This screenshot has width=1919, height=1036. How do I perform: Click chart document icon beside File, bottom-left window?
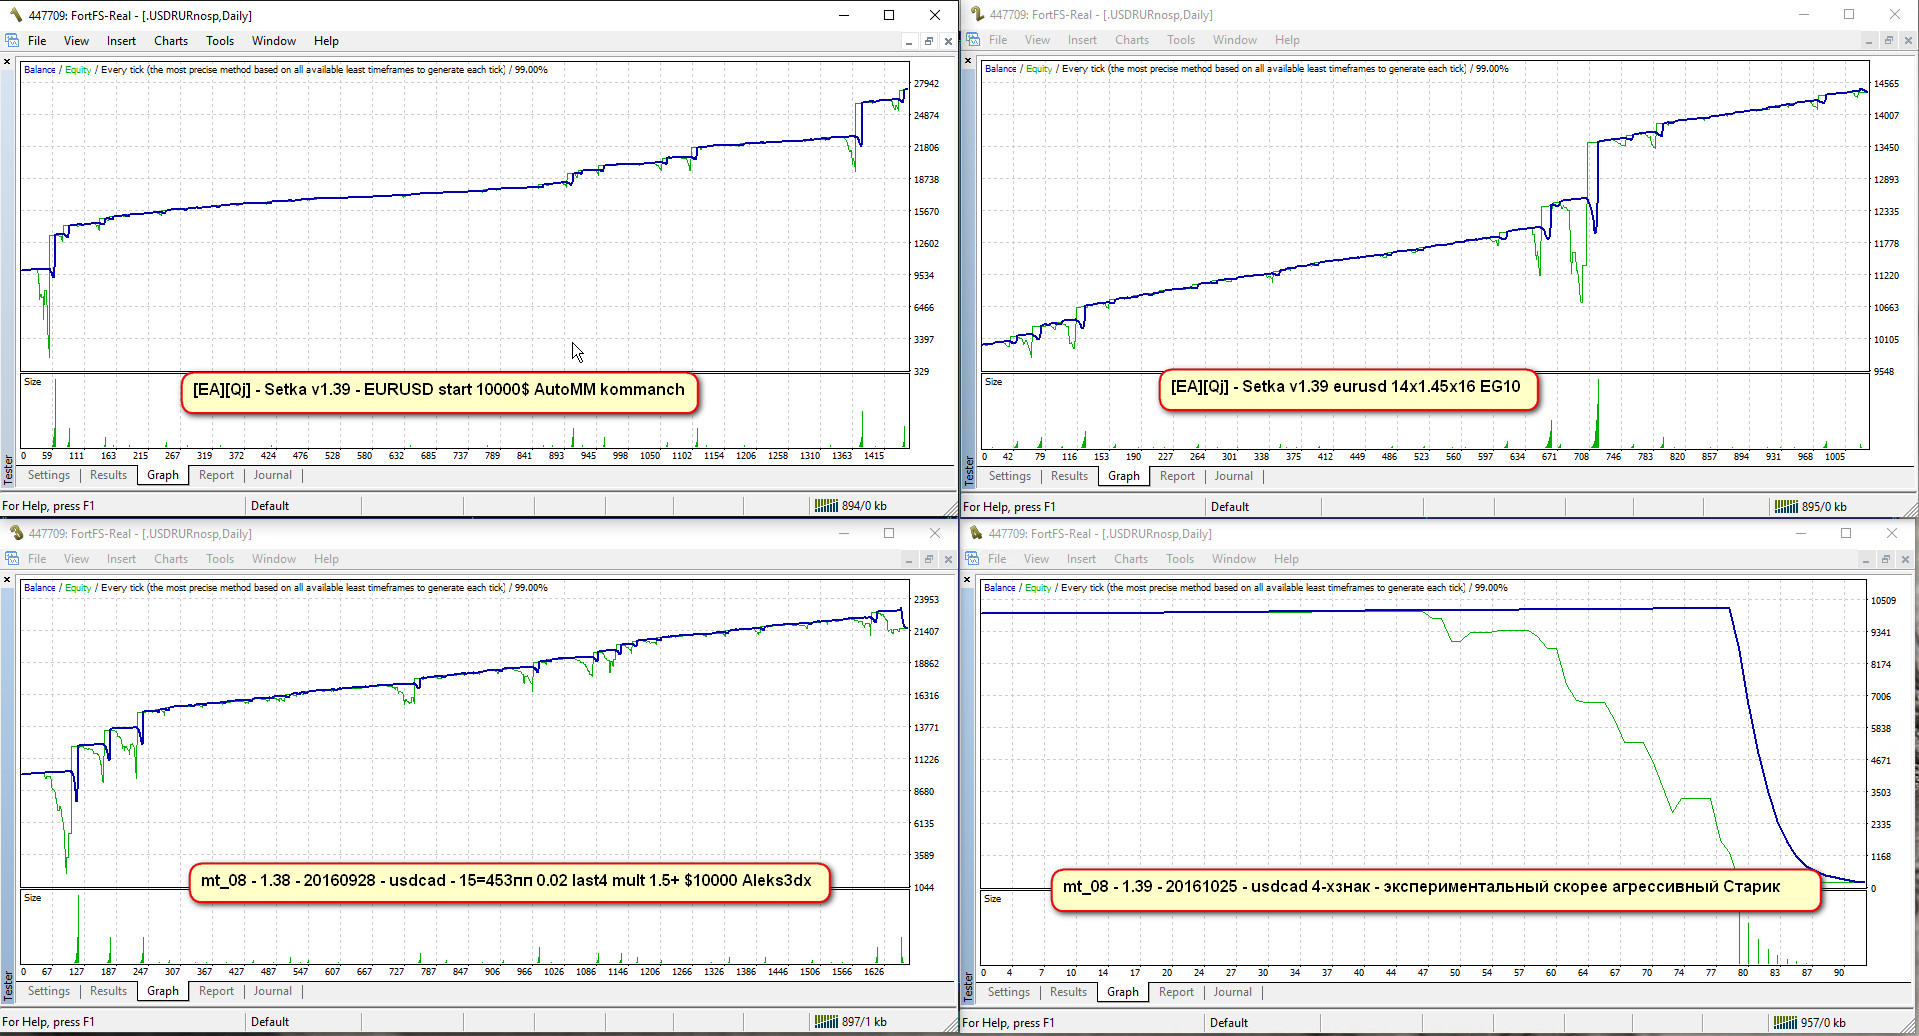coord(12,559)
